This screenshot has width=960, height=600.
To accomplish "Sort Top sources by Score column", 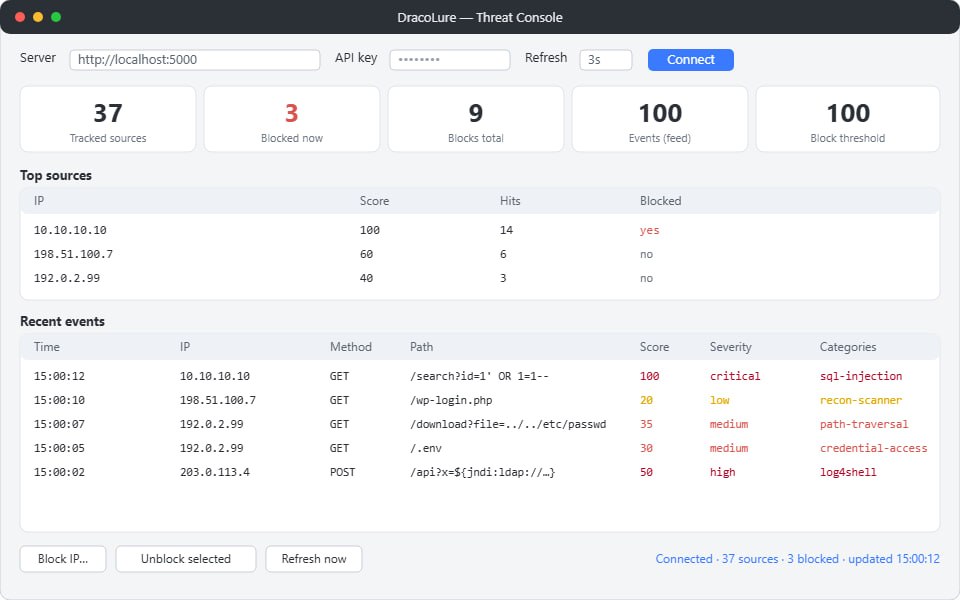I will pyautogui.click(x=374, y=201).
